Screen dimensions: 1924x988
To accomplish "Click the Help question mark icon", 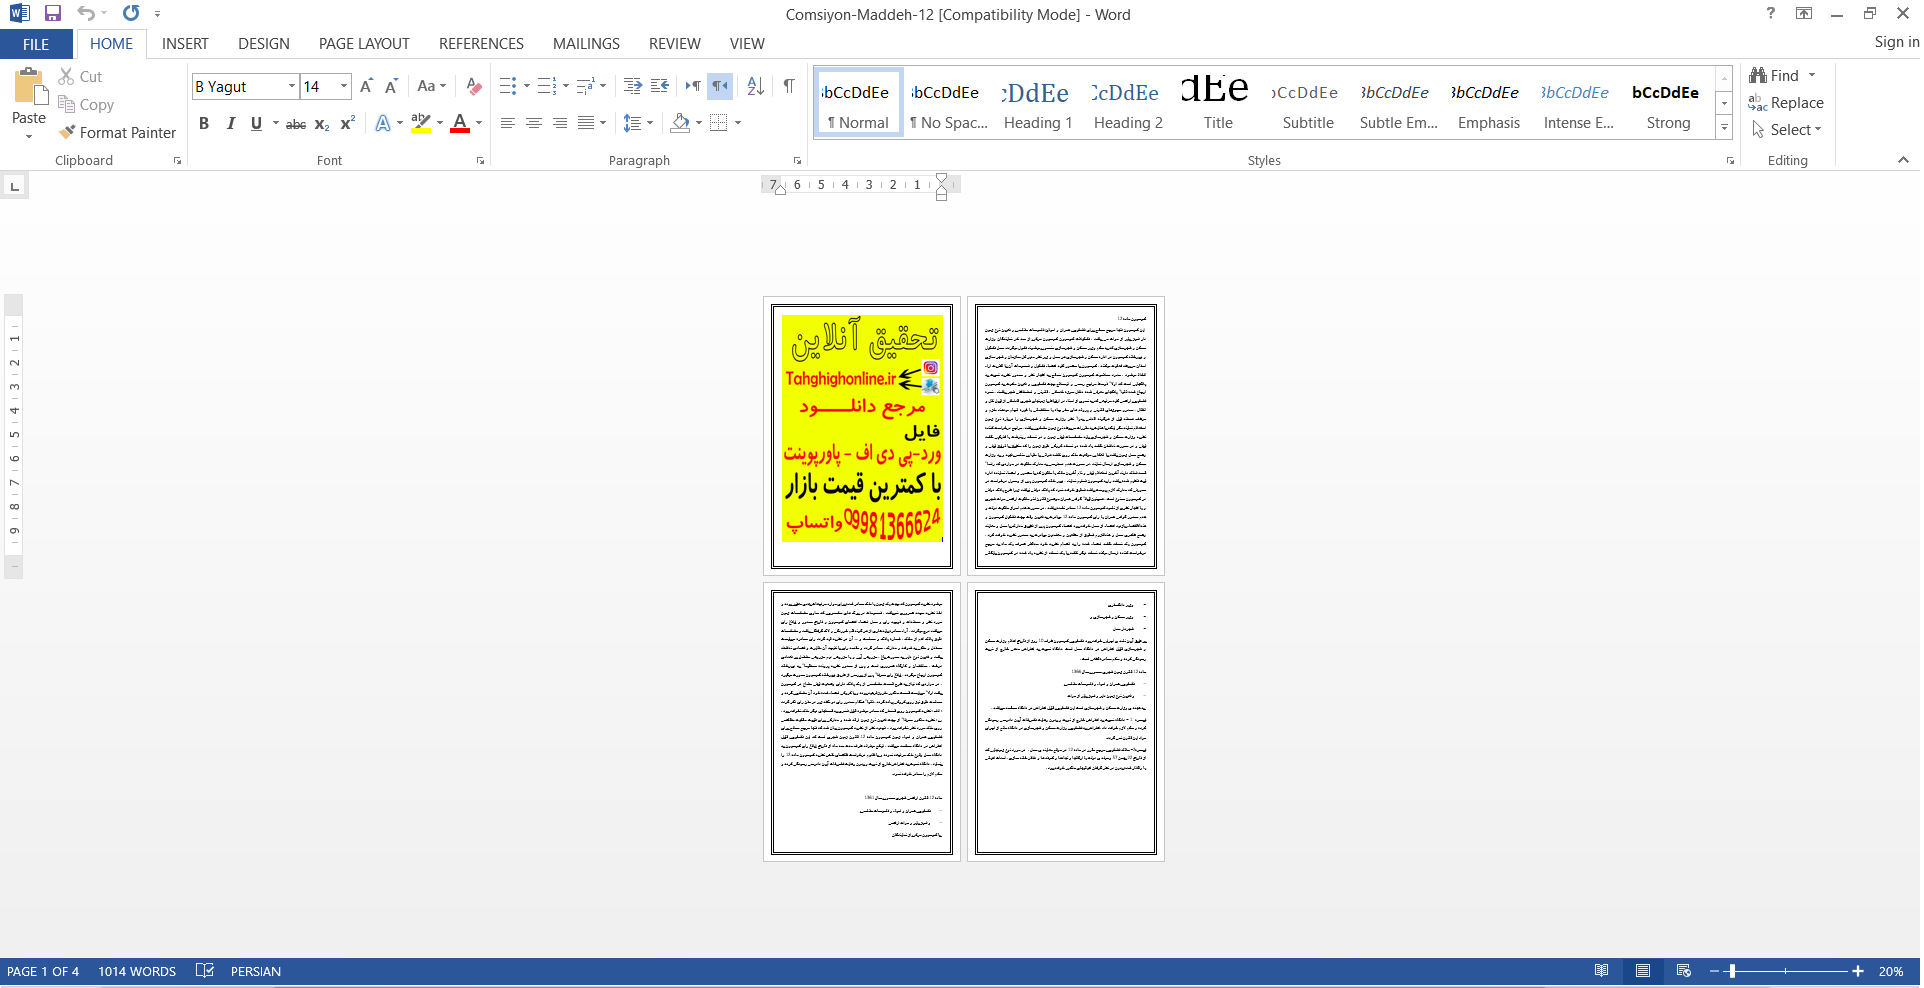I will click(1771, 14).
